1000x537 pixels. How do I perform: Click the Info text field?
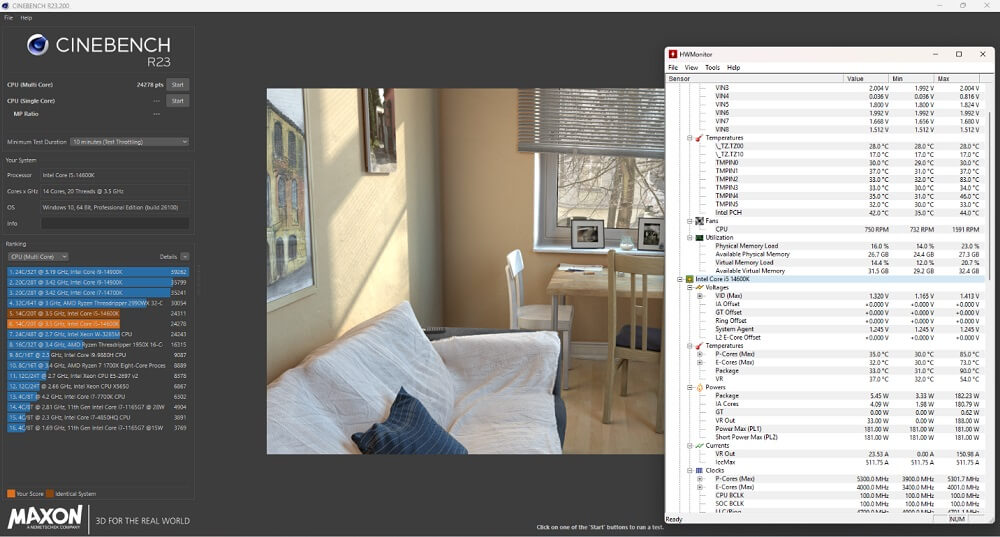[114, 223]
